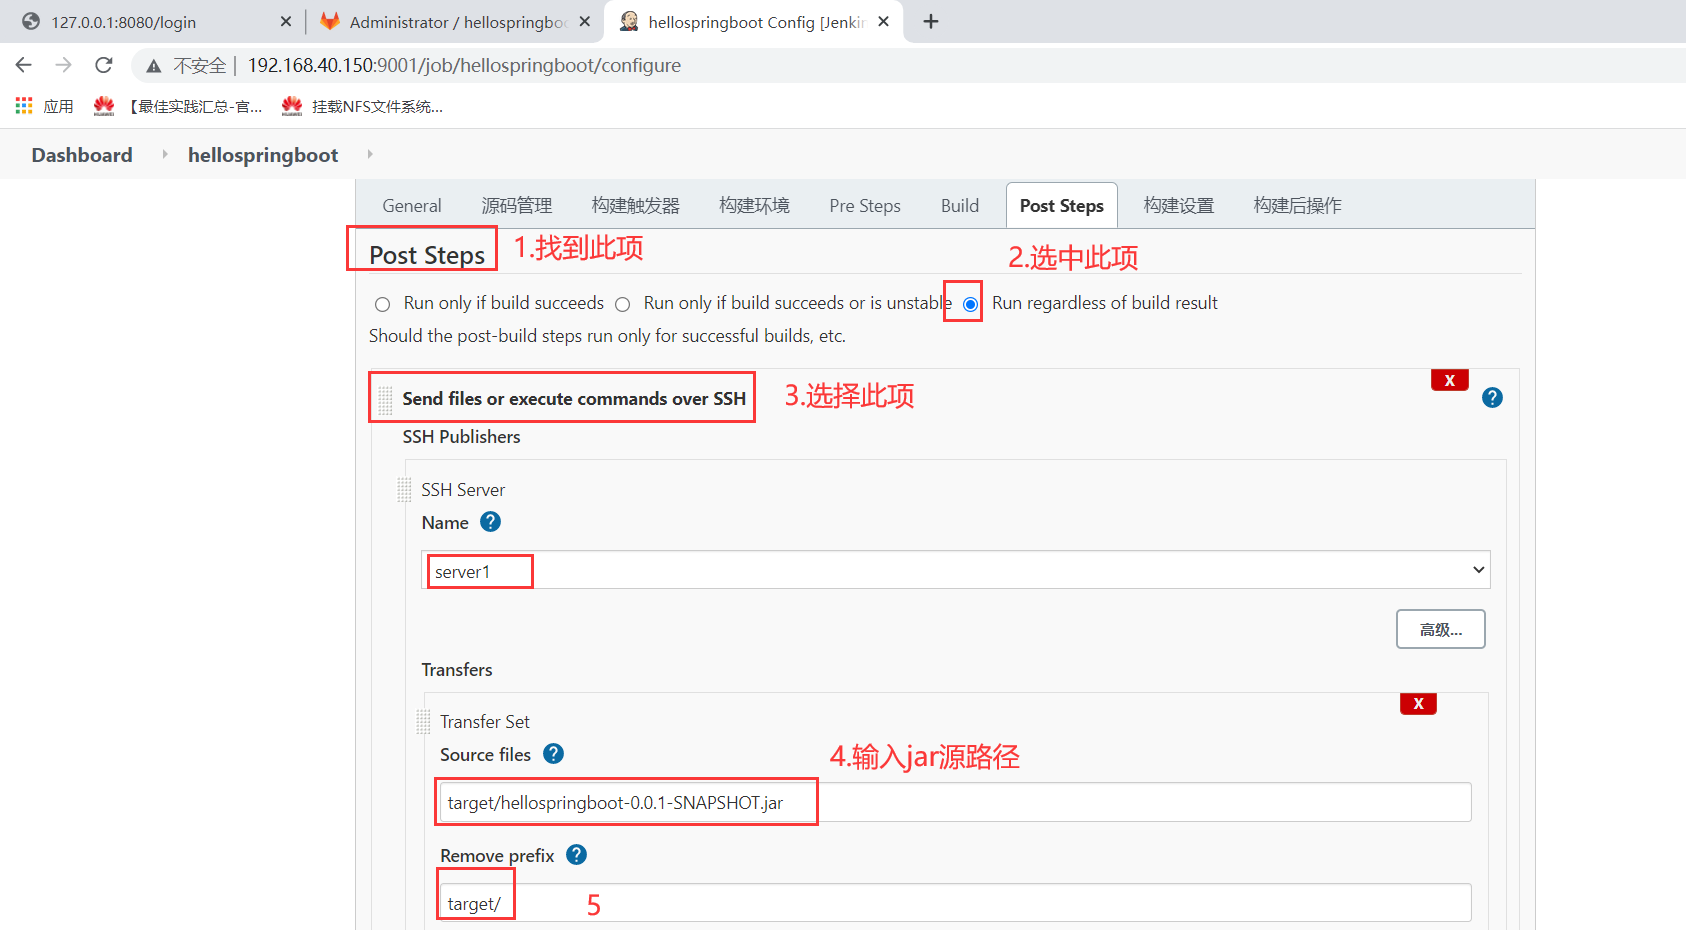The width and height of the screenshot is (1686, 930).
Task: Click the not-secure warning triangle icon
Action: [154, 66]
